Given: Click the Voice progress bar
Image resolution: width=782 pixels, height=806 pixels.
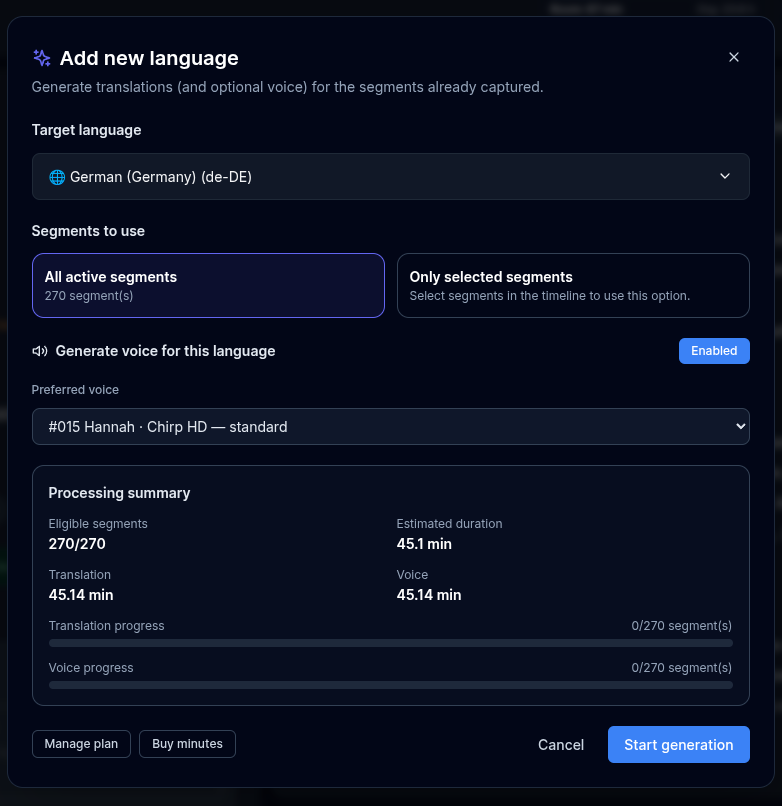Looking at the screenshot, I should (x=390, y=685).
